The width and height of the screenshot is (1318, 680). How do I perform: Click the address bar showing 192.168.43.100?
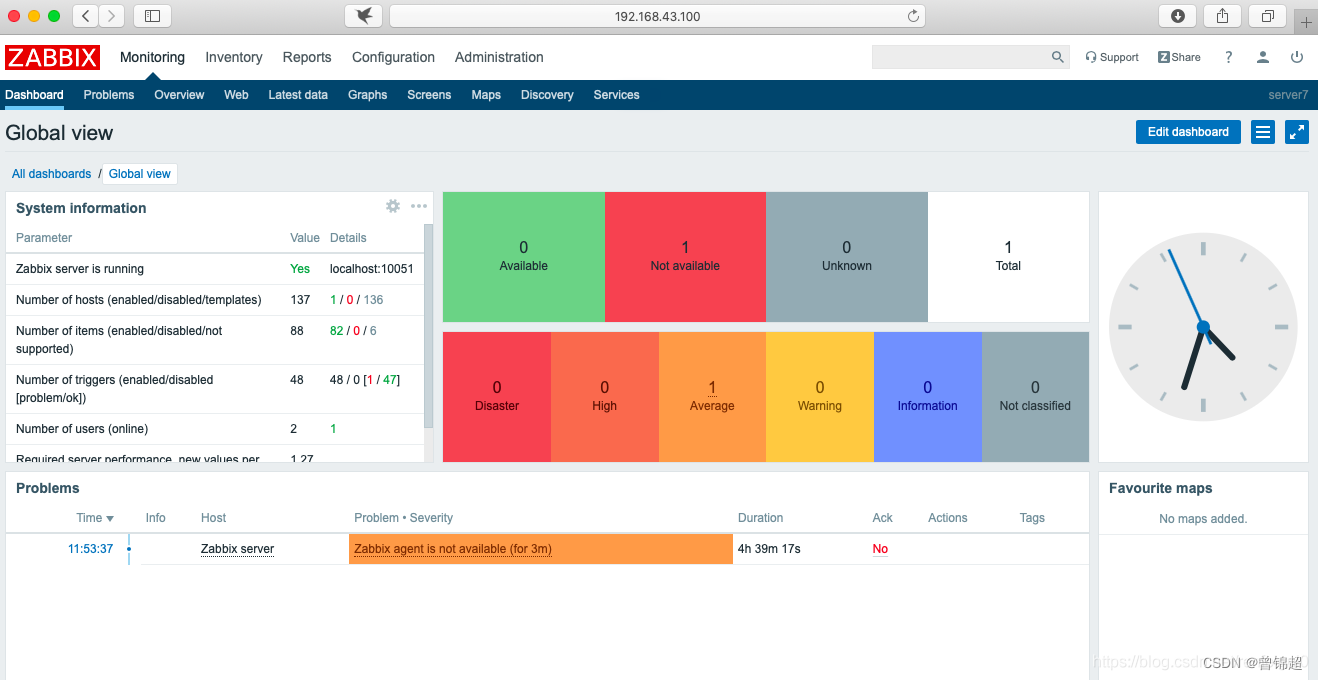point(657,16)
